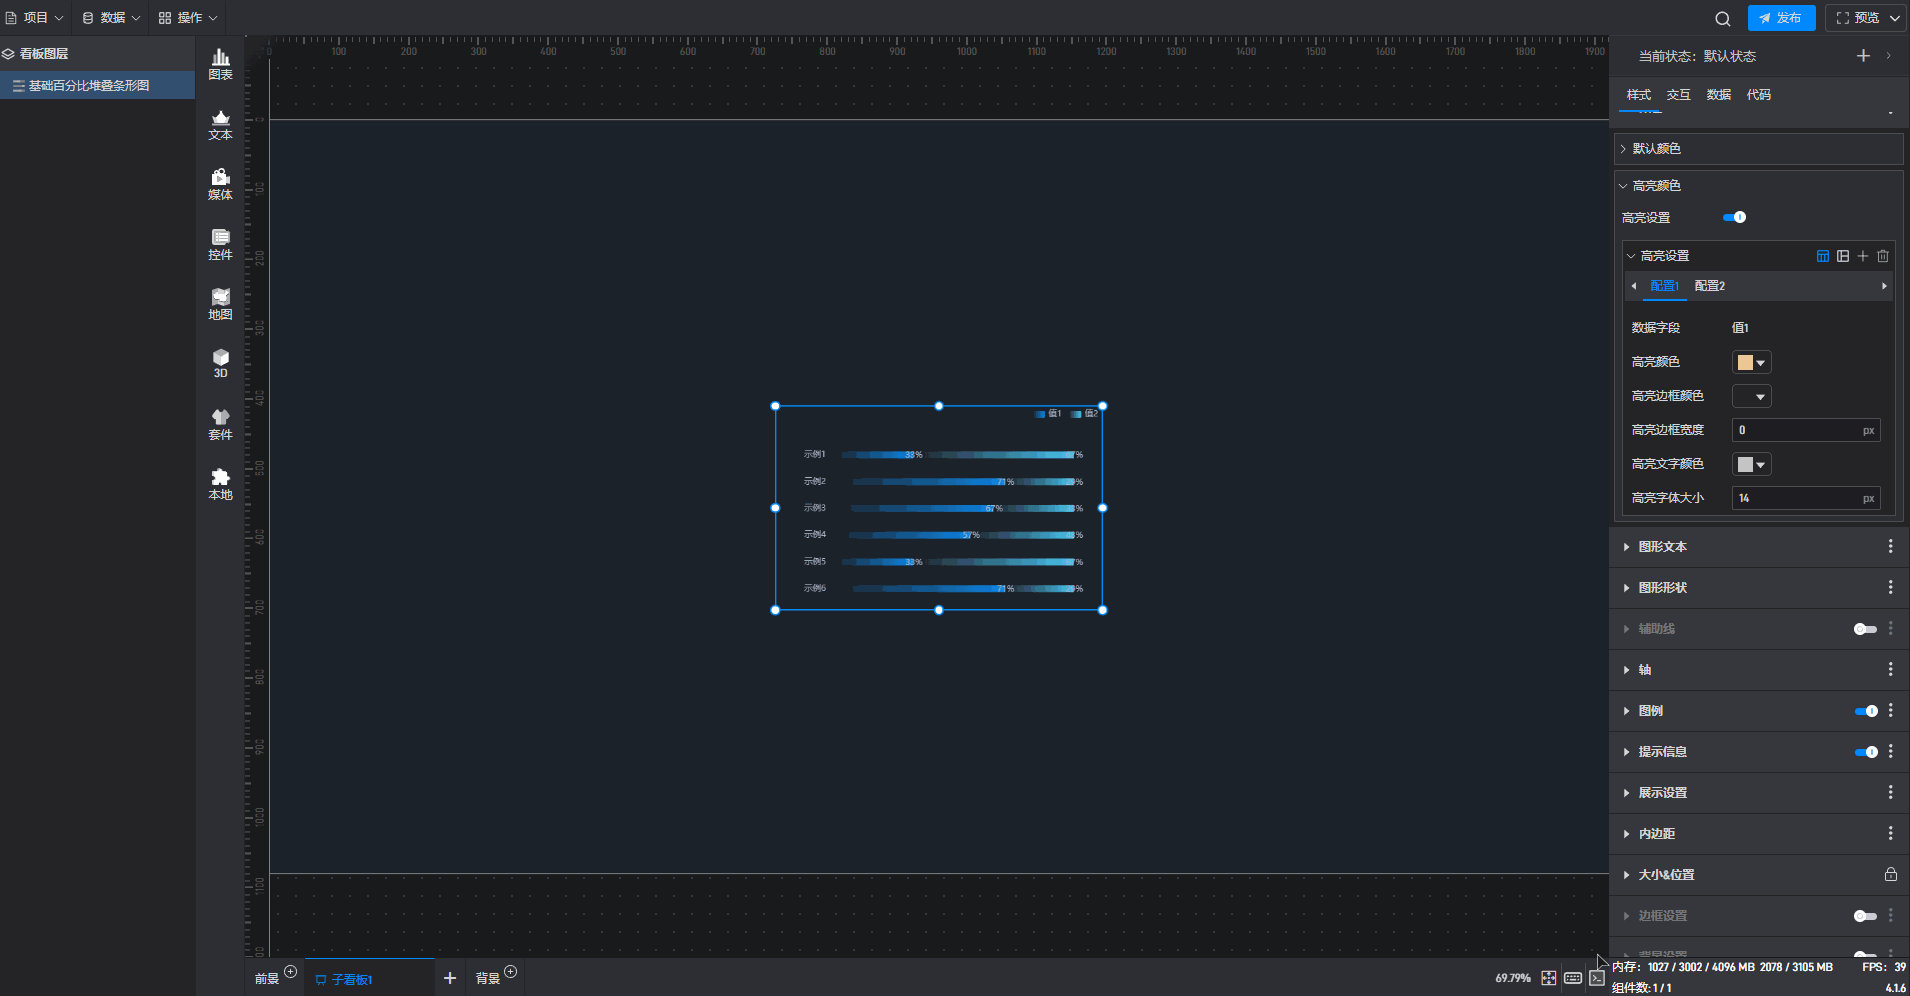Open the 图表 chart components icon
1910x996 pixels.
pos(220,64)
